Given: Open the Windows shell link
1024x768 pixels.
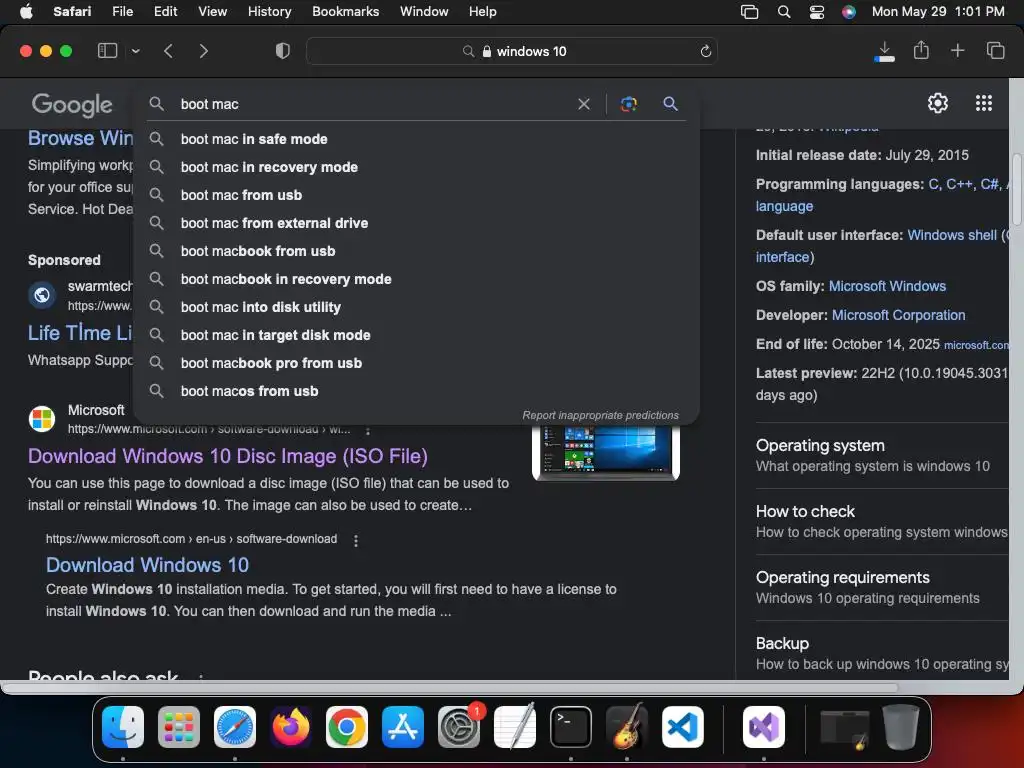Looking at the screenshot, I should tap(952, 235).
